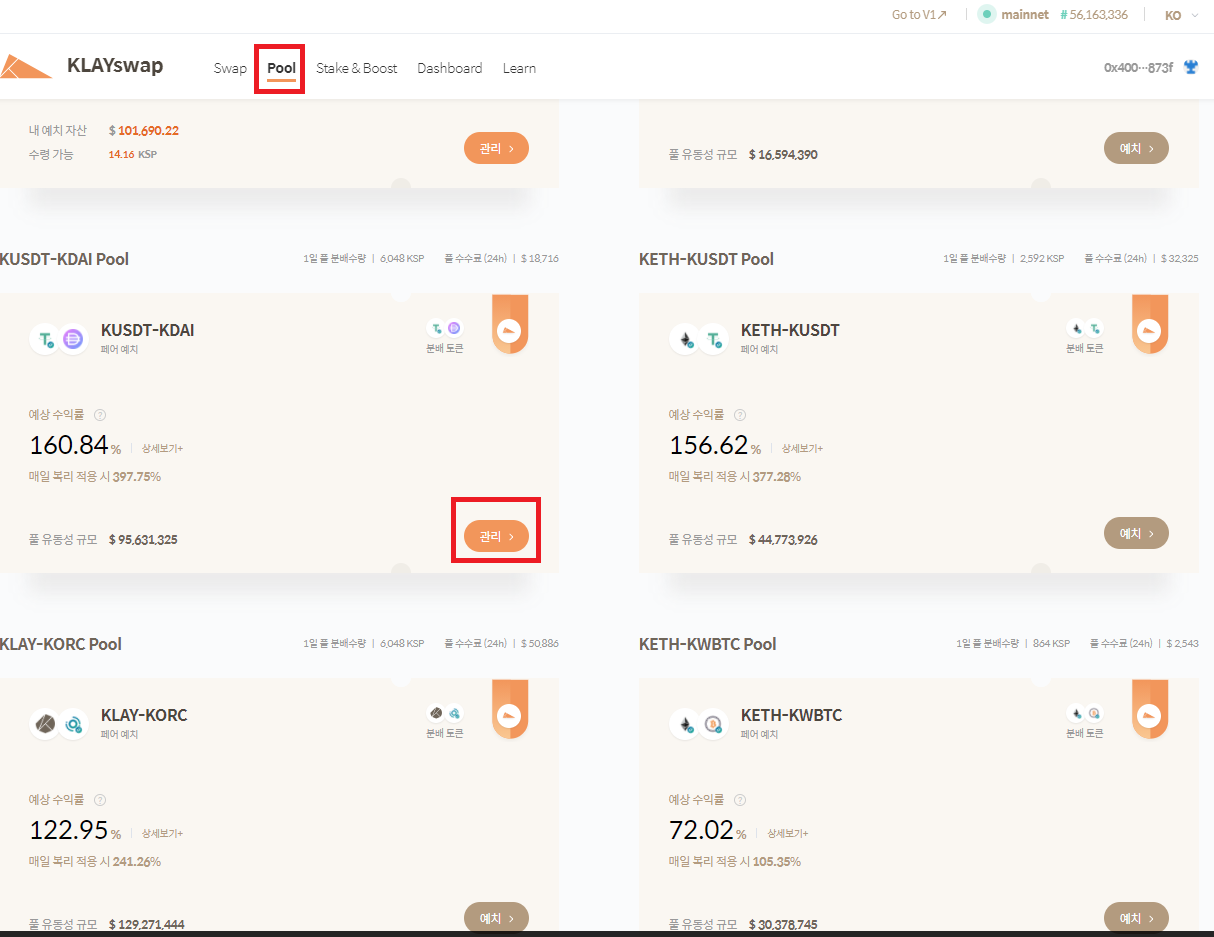Image resolution: width=1214 pixels, height=937 pixels.
Task: Click the top-left 관리 button
Action: pyautogui.click(x=496, y=148)
